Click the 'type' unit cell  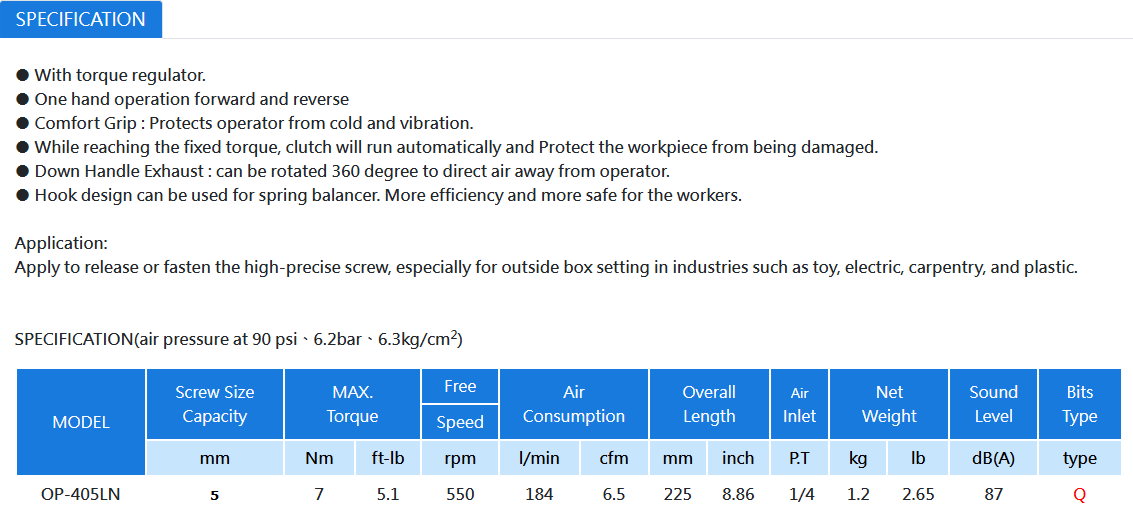point(1080,458)
